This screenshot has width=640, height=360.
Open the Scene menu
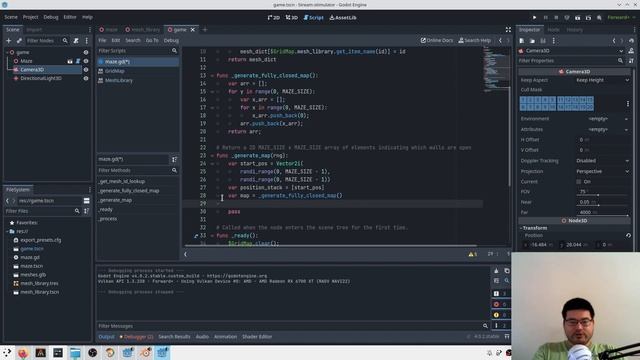tap(11, 17)
